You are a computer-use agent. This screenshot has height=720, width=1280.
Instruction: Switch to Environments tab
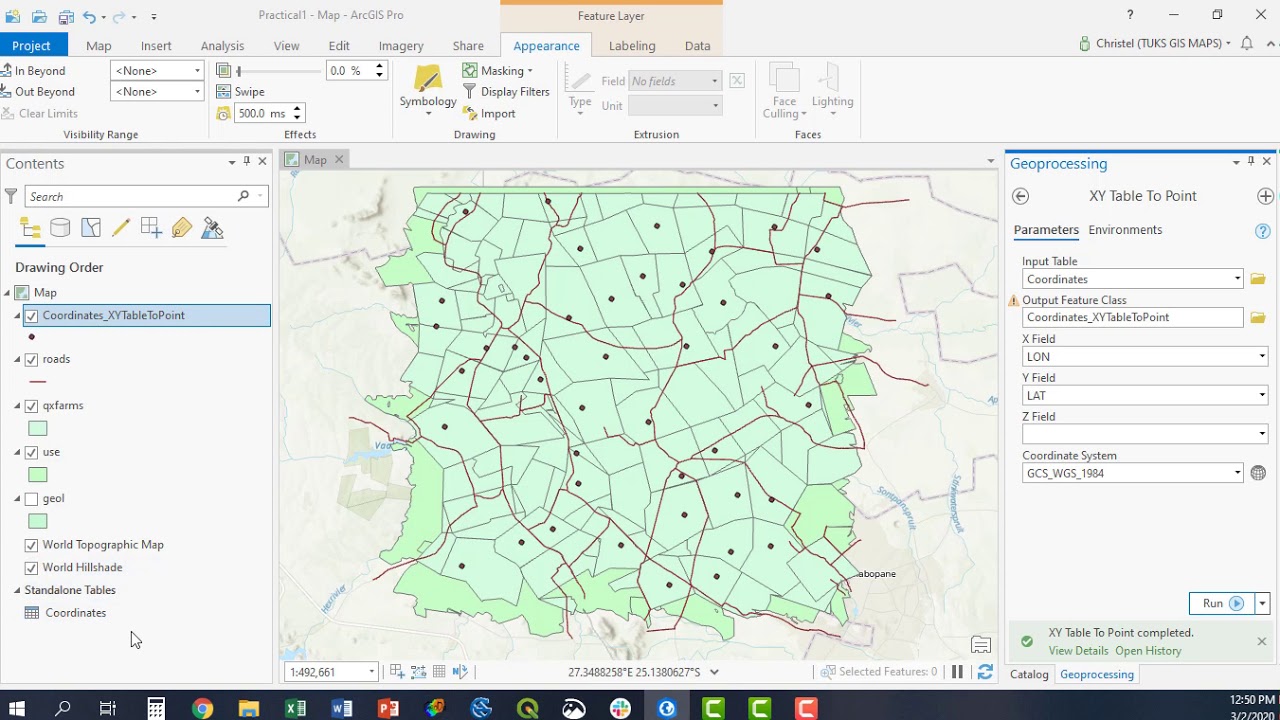1125,230
